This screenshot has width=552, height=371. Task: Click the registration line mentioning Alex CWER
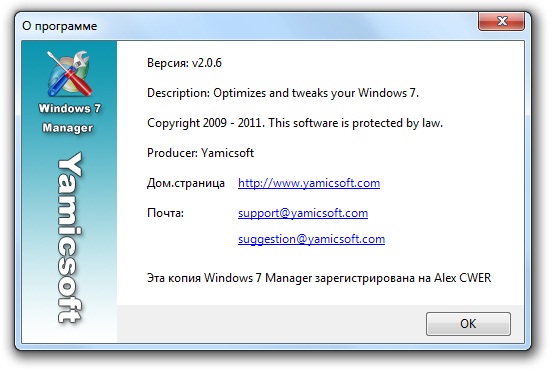[319, 278]
